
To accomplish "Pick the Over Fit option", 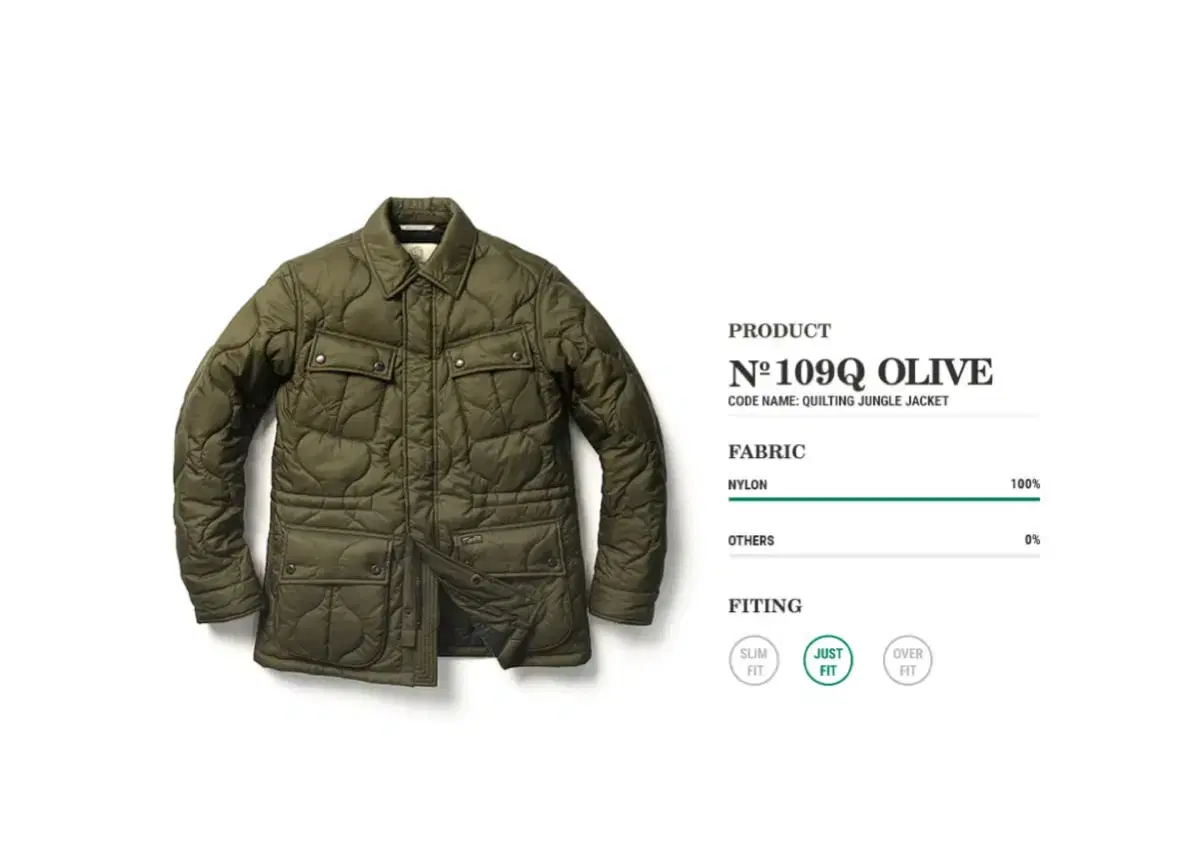I will [x=907, y=661].
